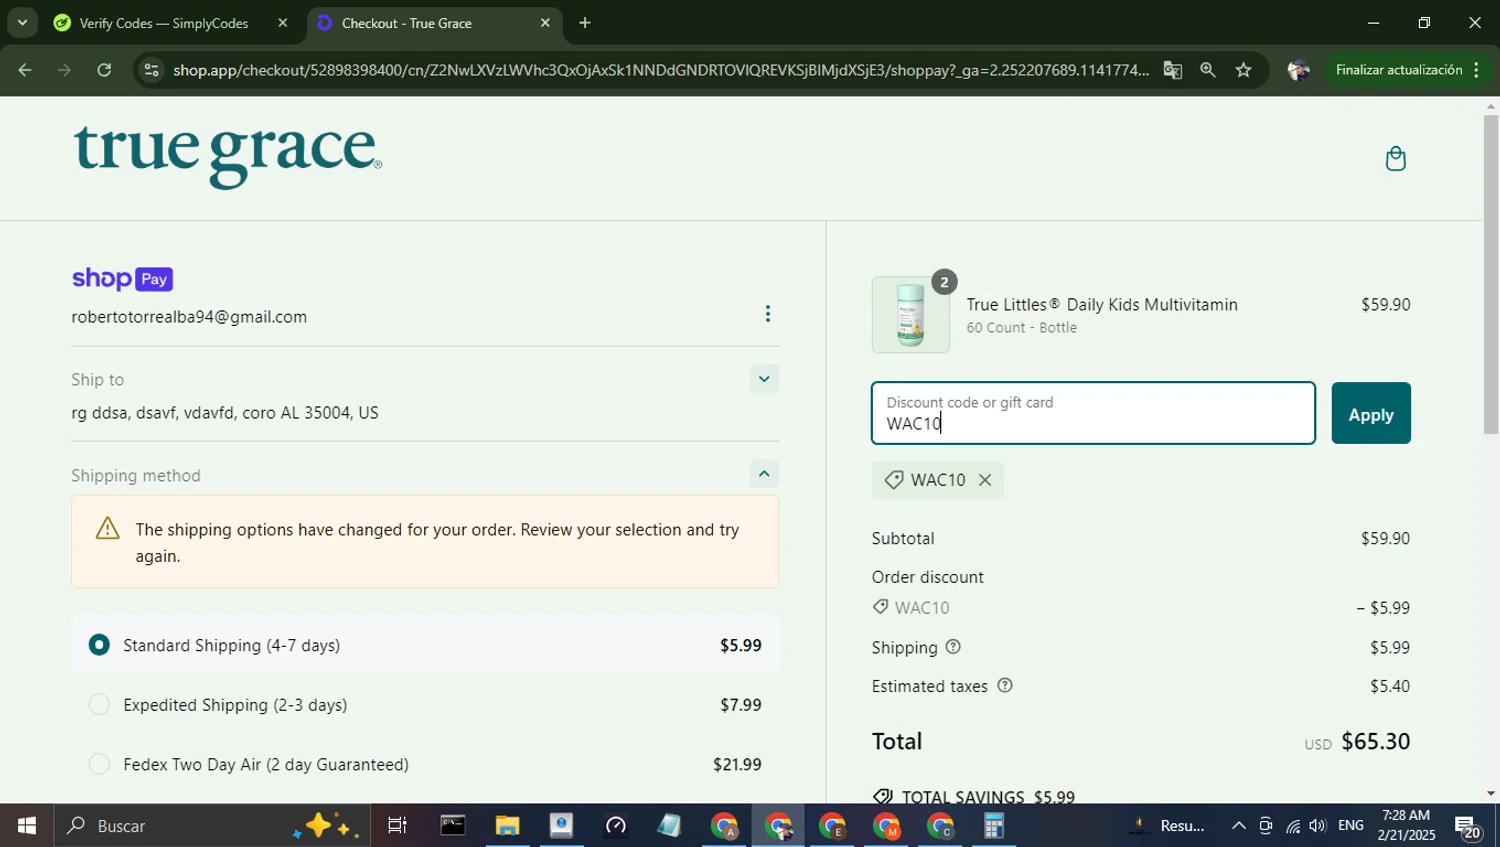This screenshot has height=847, width=1500.
Task: Click the page vertical scrollbar
Action: pyautogui.click(x=1491, y=275)
